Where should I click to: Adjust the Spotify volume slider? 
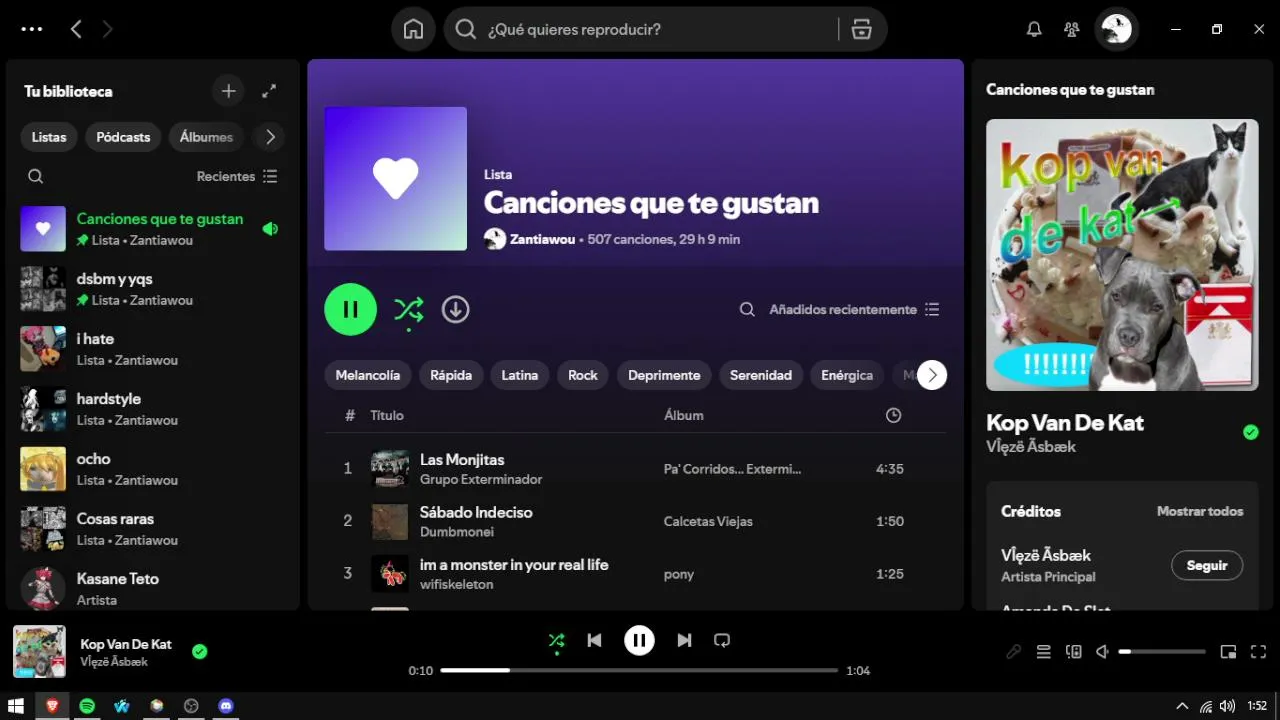tap(1162, 652)
